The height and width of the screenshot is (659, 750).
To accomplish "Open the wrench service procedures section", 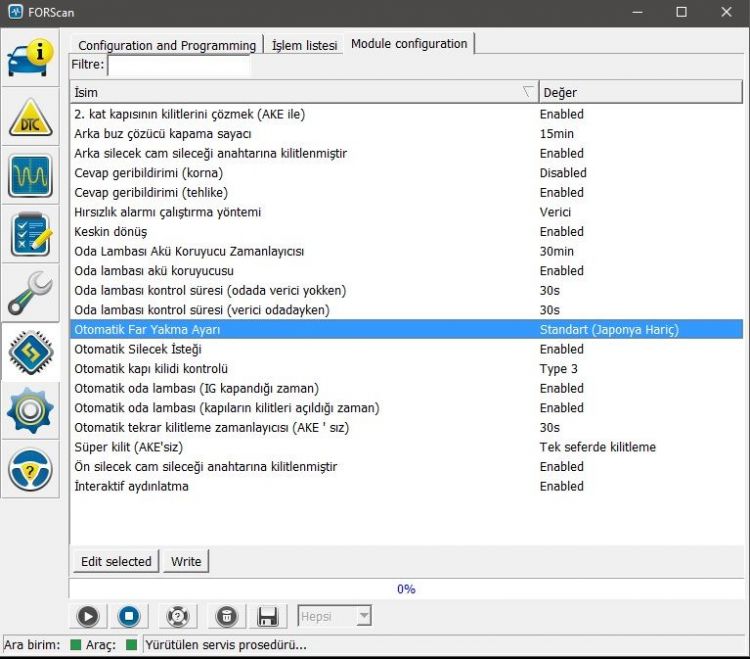I will pyautogui.click(x=30, y=293).
